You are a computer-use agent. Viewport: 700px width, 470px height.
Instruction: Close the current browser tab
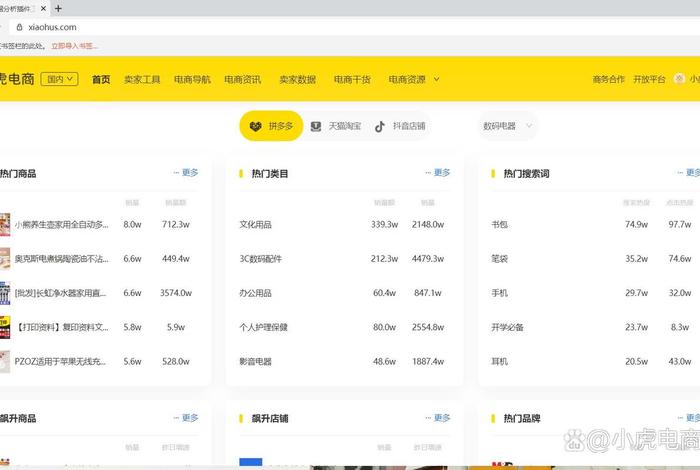[x=43, y=8]
